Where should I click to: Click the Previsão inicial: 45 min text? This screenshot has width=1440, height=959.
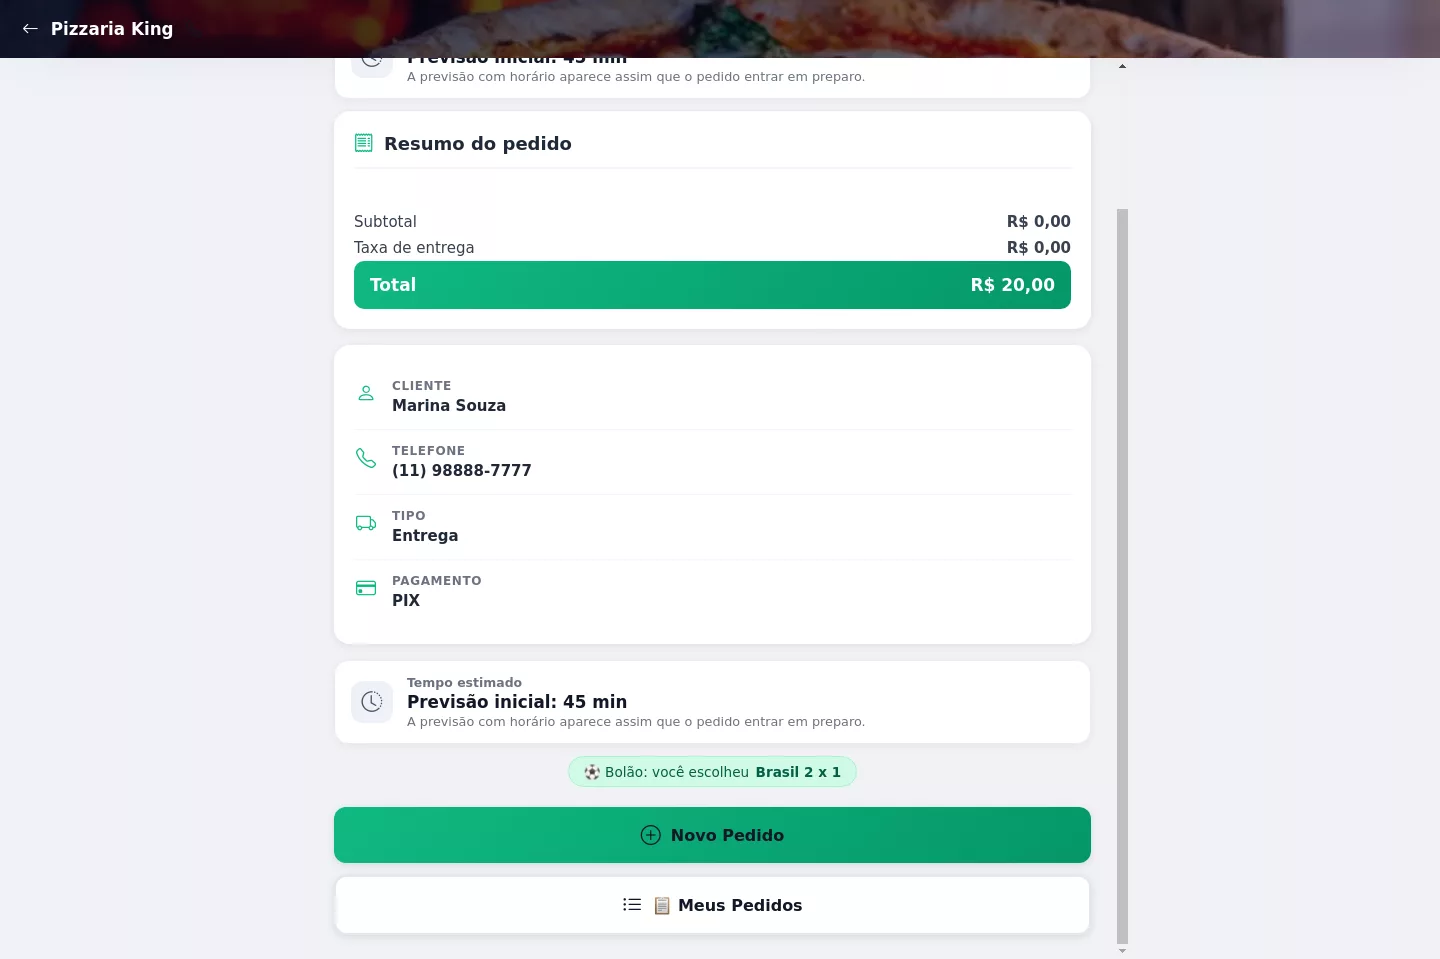click(517, 702)
